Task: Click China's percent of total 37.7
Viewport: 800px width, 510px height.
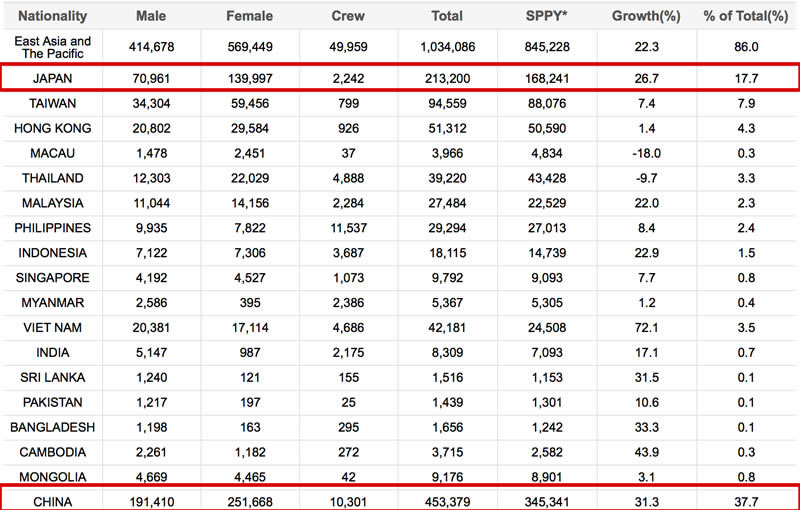Action: tap(746, 502)
